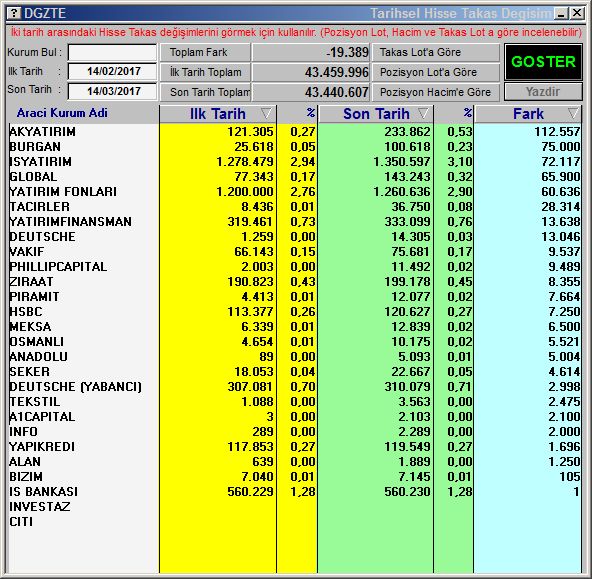Click YATIRIM FONLARI Son Tarih value 1.260.636
The image size is (592, 579).
402,192
